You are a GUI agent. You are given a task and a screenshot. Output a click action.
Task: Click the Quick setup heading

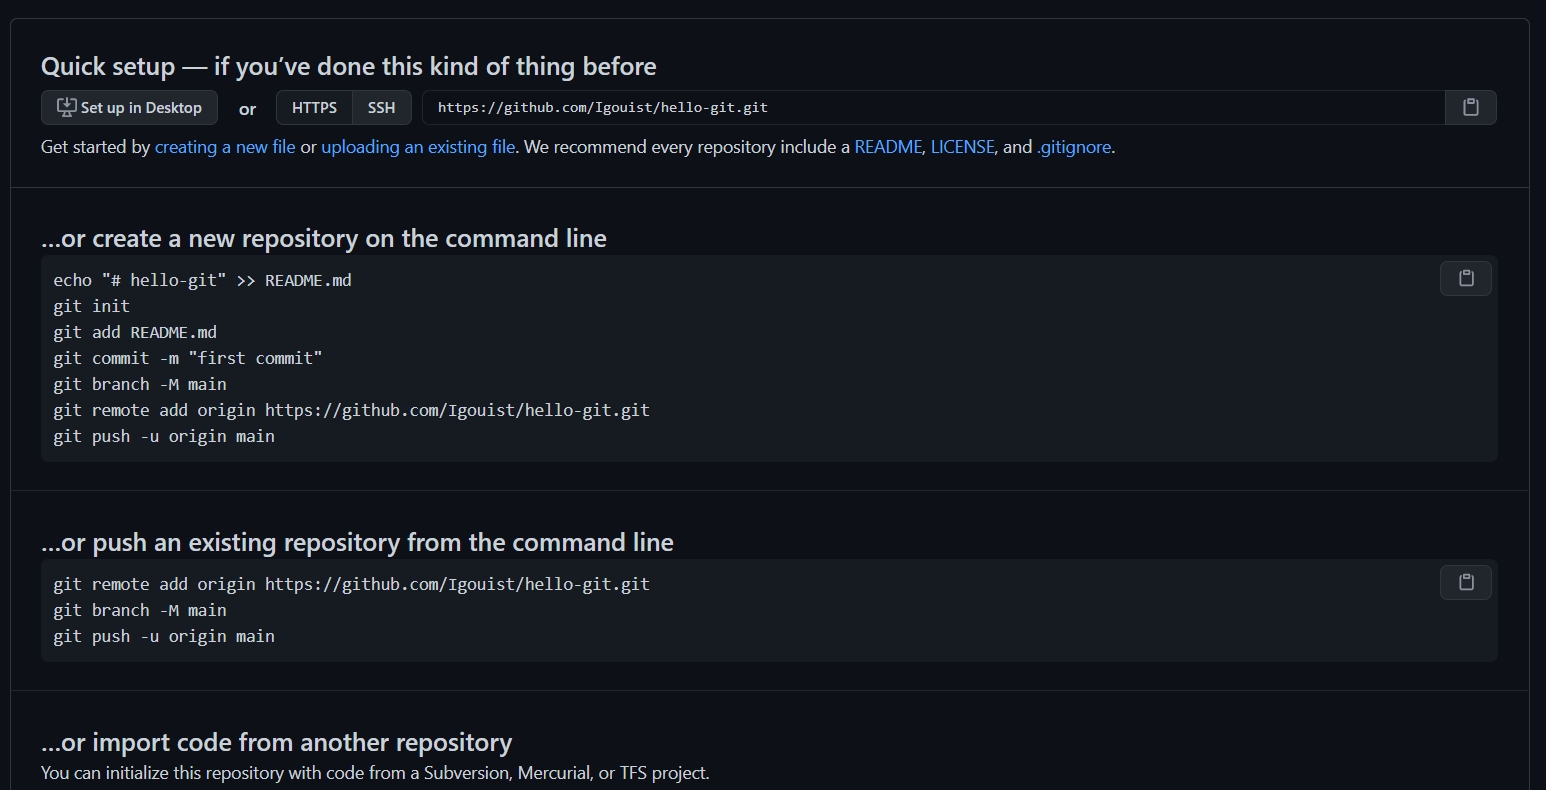point(349,67)
